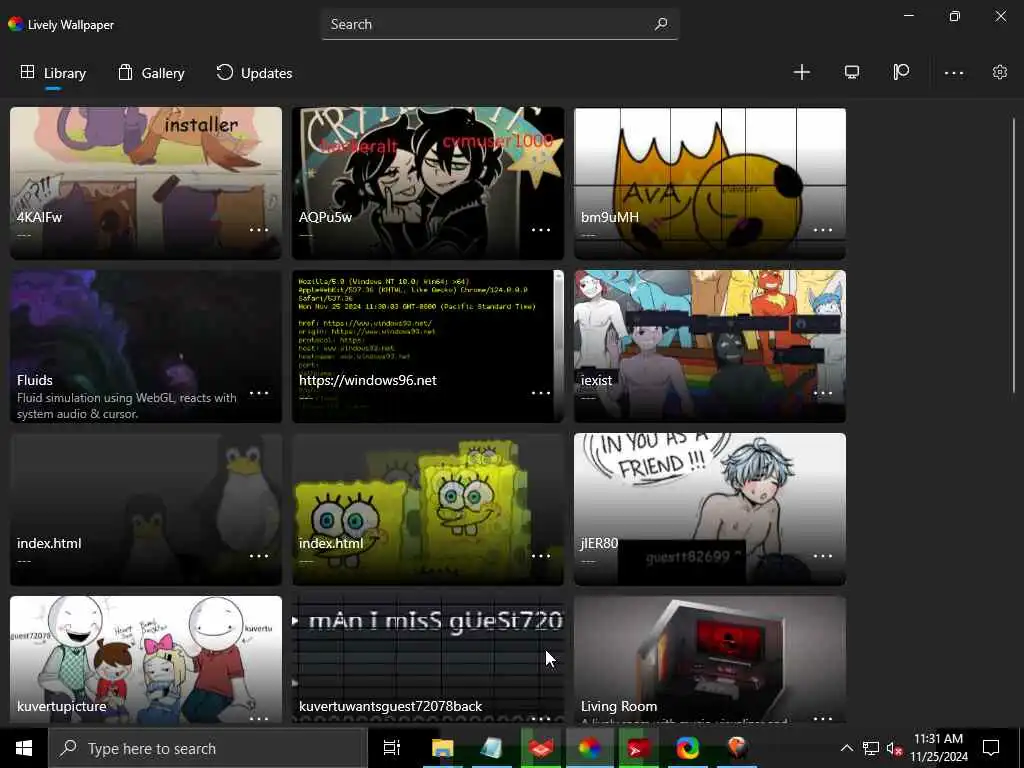Screen dimensions: 1024x768
Task: Switch to the Gallery tab
Action: [x=152, y=73]
